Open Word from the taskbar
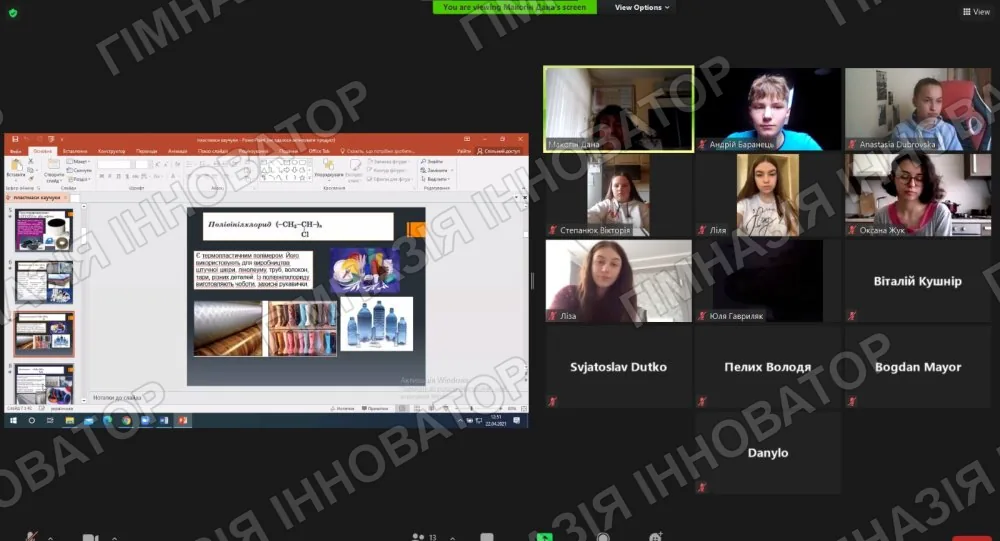The height and width of the screenshot is (541, 1000). (x=164, y=420)
